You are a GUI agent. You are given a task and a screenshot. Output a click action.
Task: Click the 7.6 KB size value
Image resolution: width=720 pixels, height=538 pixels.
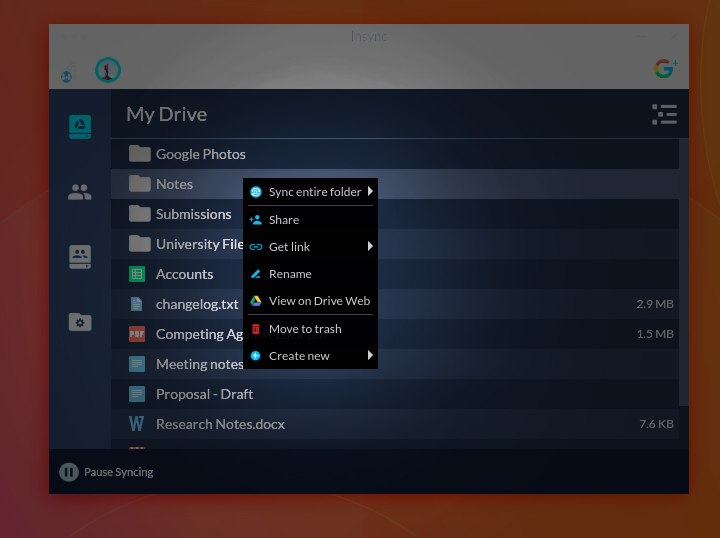coord(656,424)
